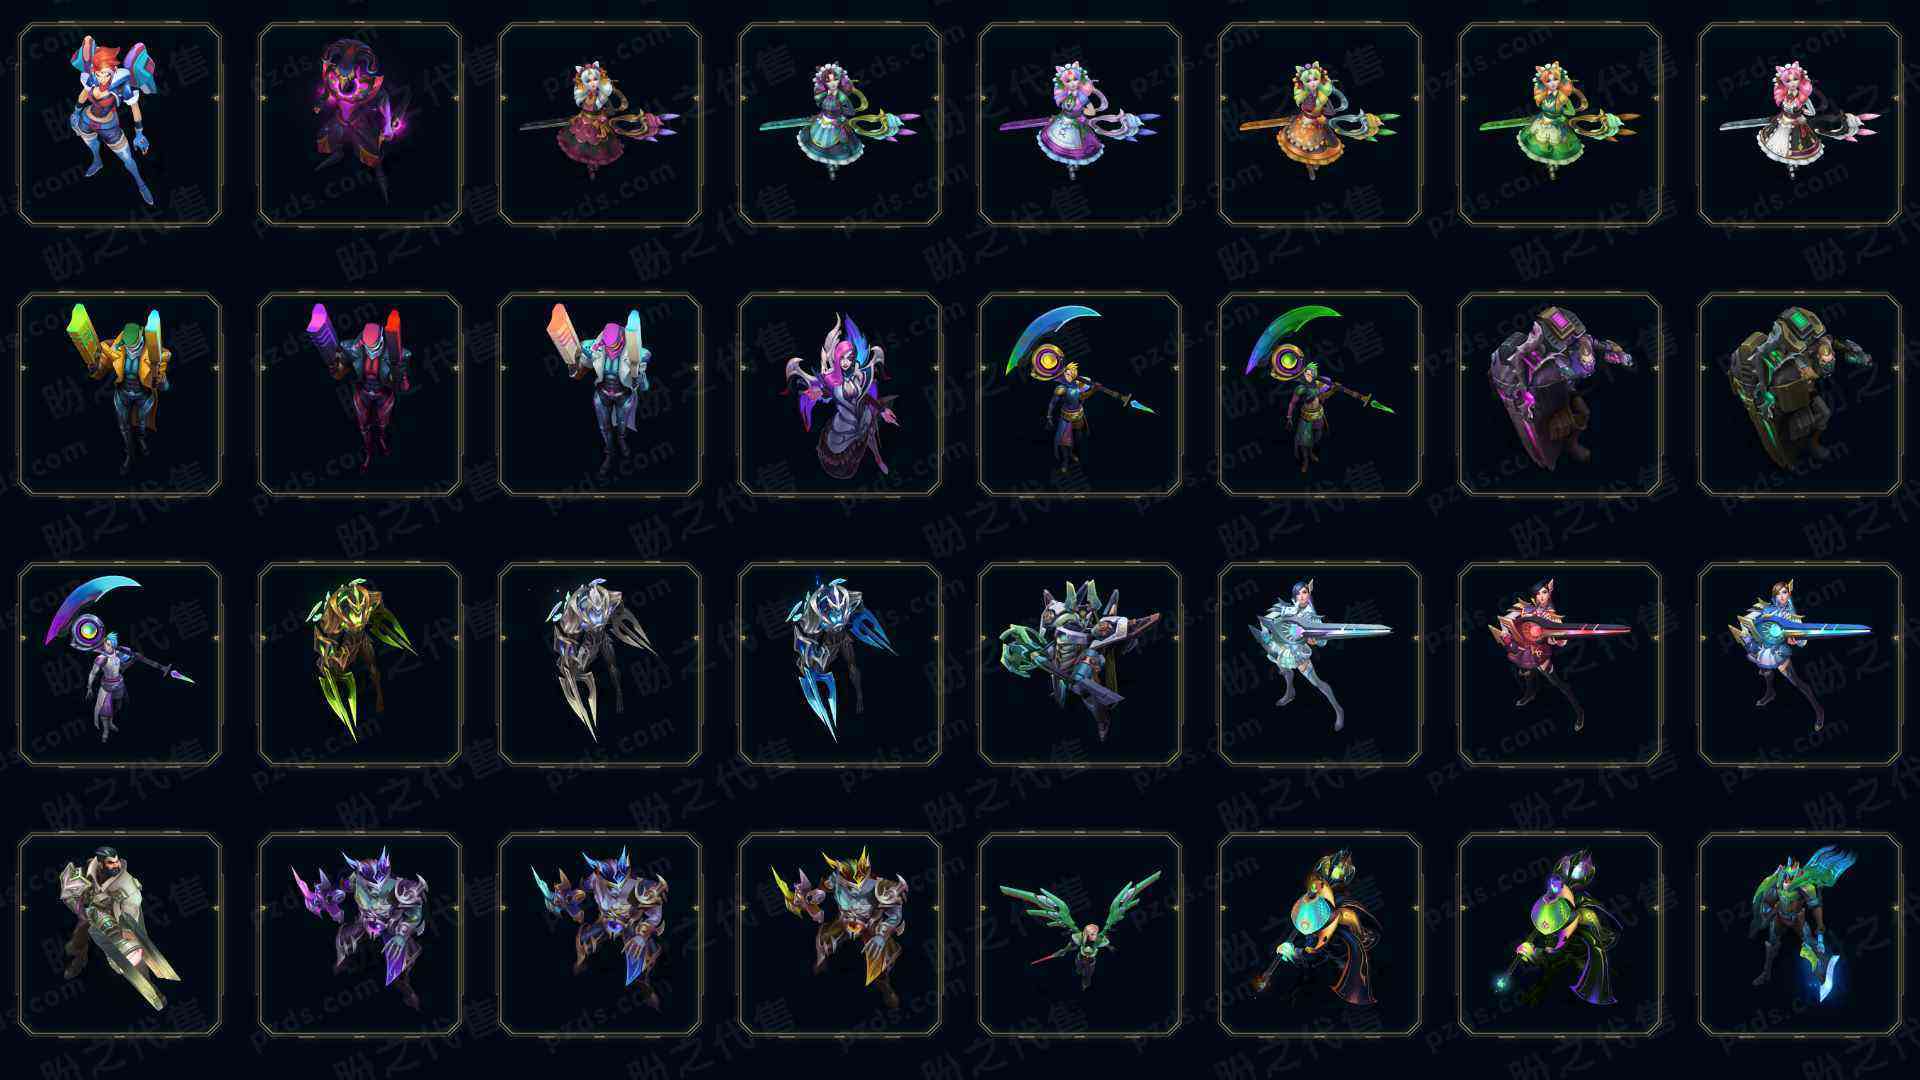Select the red-haired character with blue gauntlets
Image resolution: width=1920 pixels, height=1080 pixels.
(x=120, y=124)
